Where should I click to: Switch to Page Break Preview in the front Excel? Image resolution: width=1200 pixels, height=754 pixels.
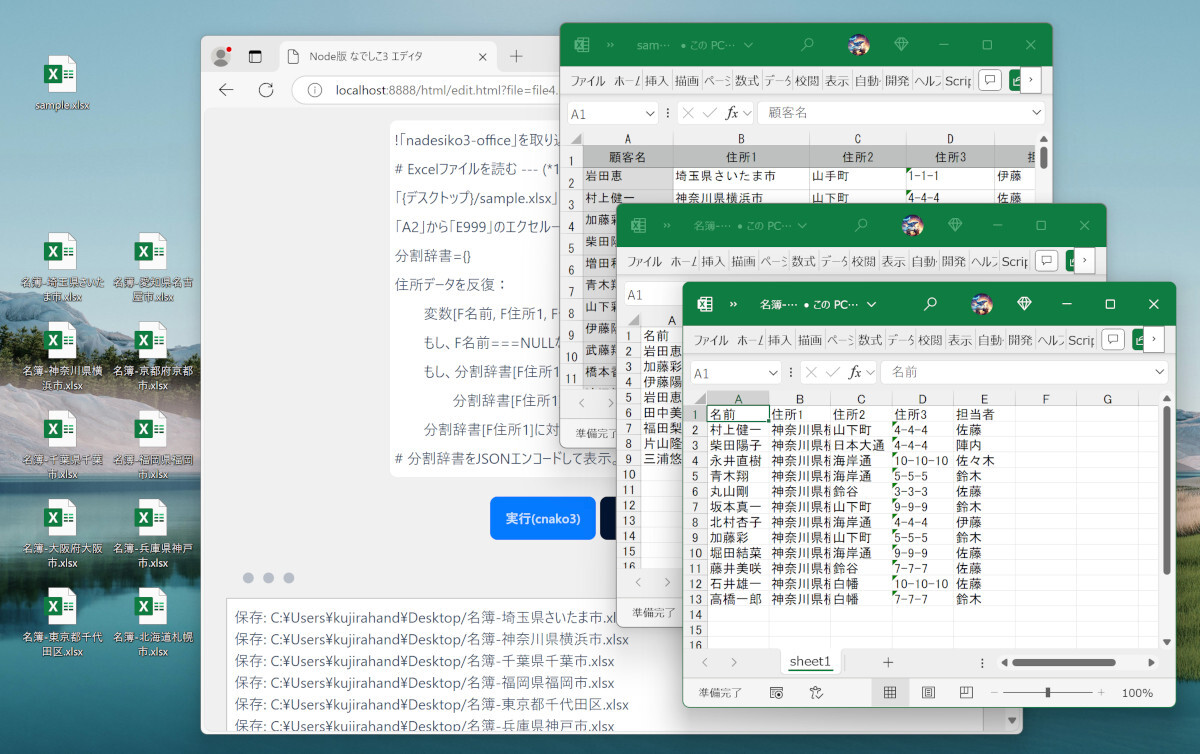coord(966,692)
